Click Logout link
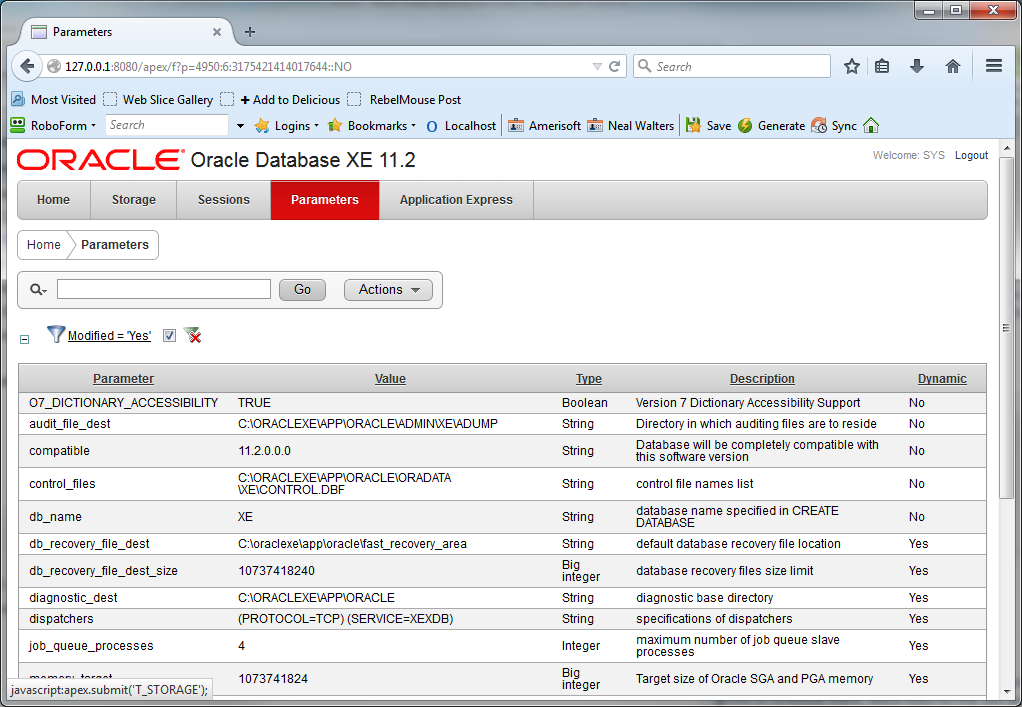 pos(971,155)
